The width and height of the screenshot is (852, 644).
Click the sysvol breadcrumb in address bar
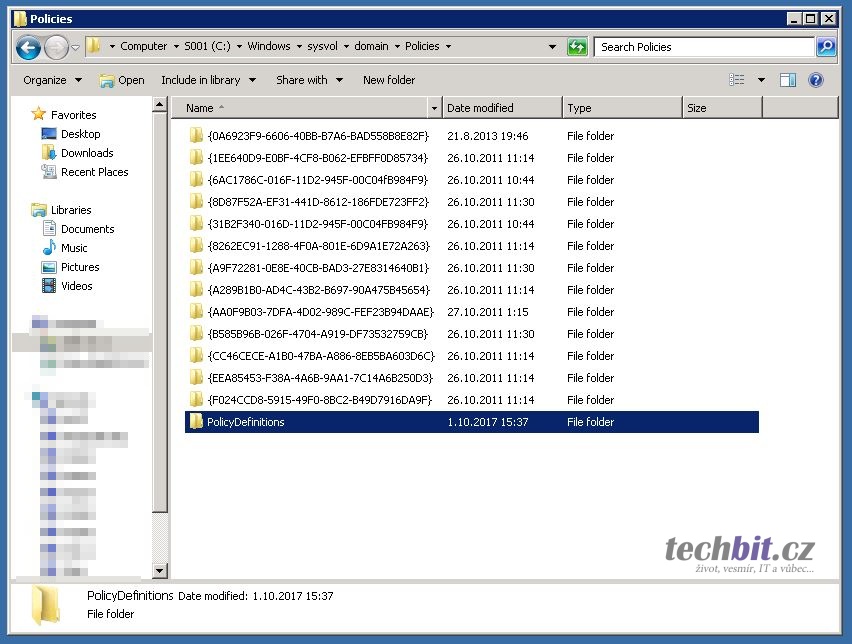321,46
